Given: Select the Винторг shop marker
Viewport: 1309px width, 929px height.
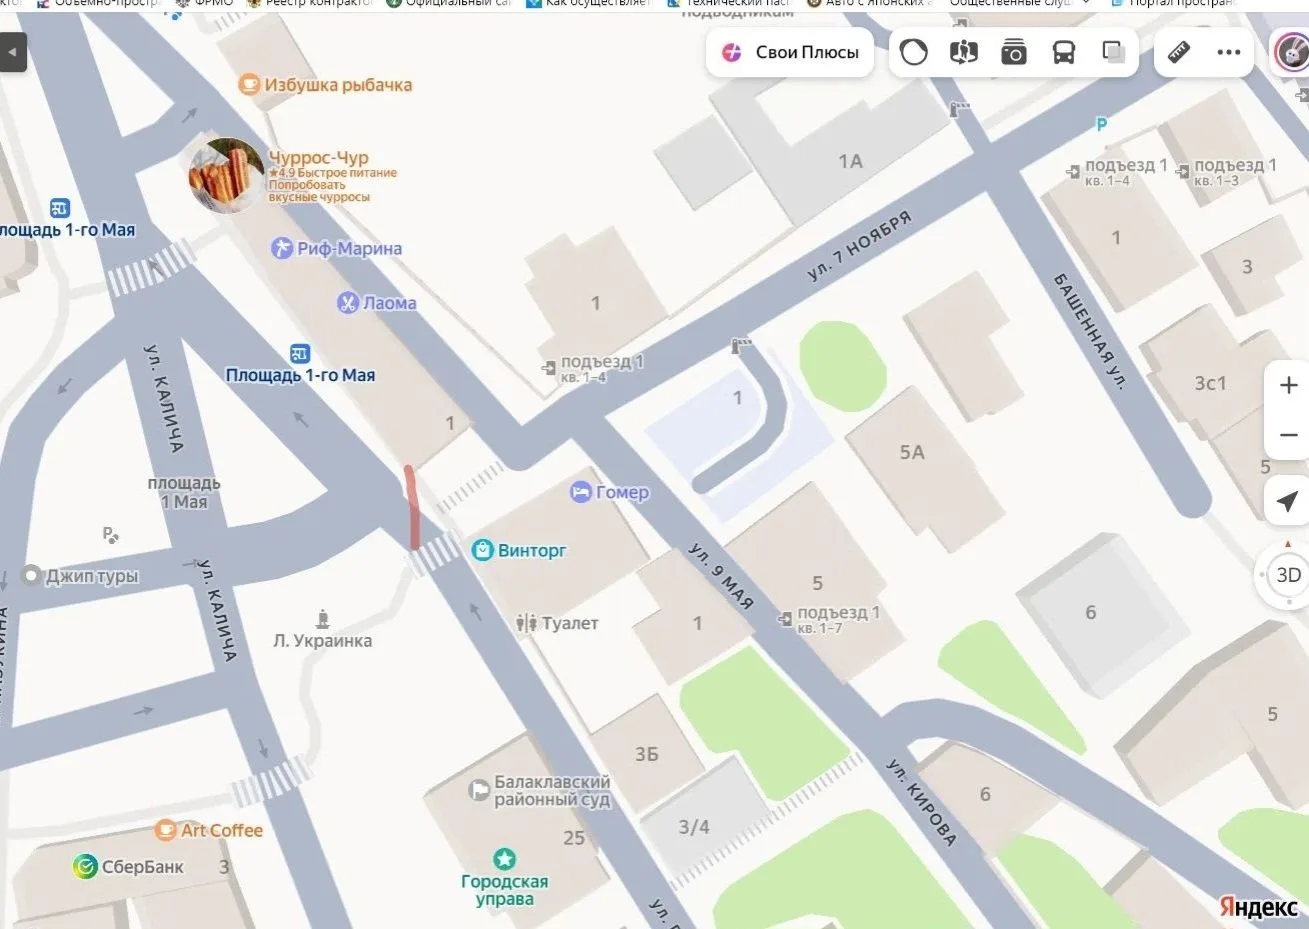Looking at the screenshot, I should [483, 550].
